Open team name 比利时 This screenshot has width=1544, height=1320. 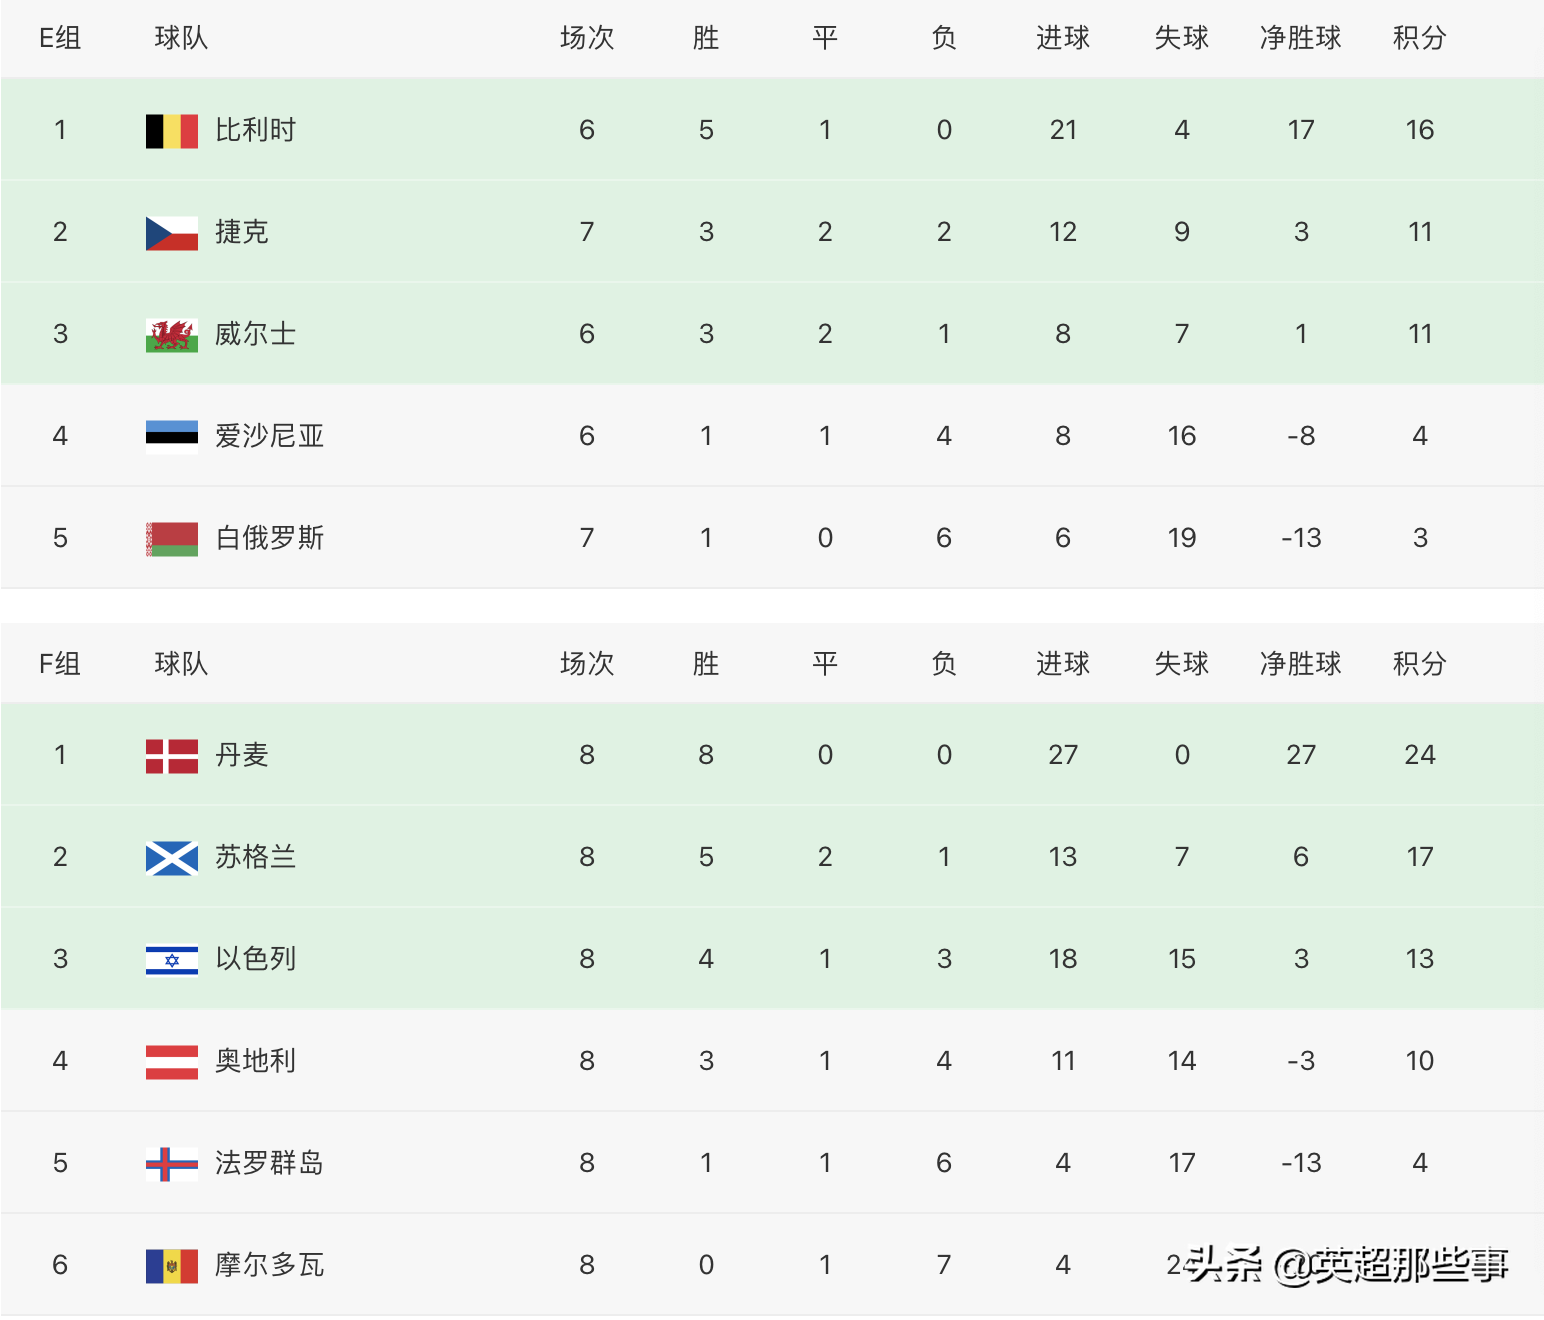[x=256, y=130]
